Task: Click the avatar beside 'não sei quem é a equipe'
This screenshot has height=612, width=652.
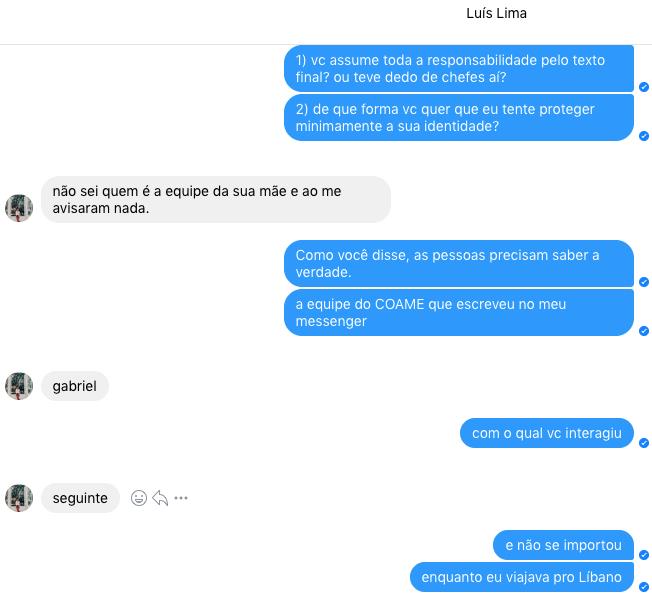Action: pos(19,208)
